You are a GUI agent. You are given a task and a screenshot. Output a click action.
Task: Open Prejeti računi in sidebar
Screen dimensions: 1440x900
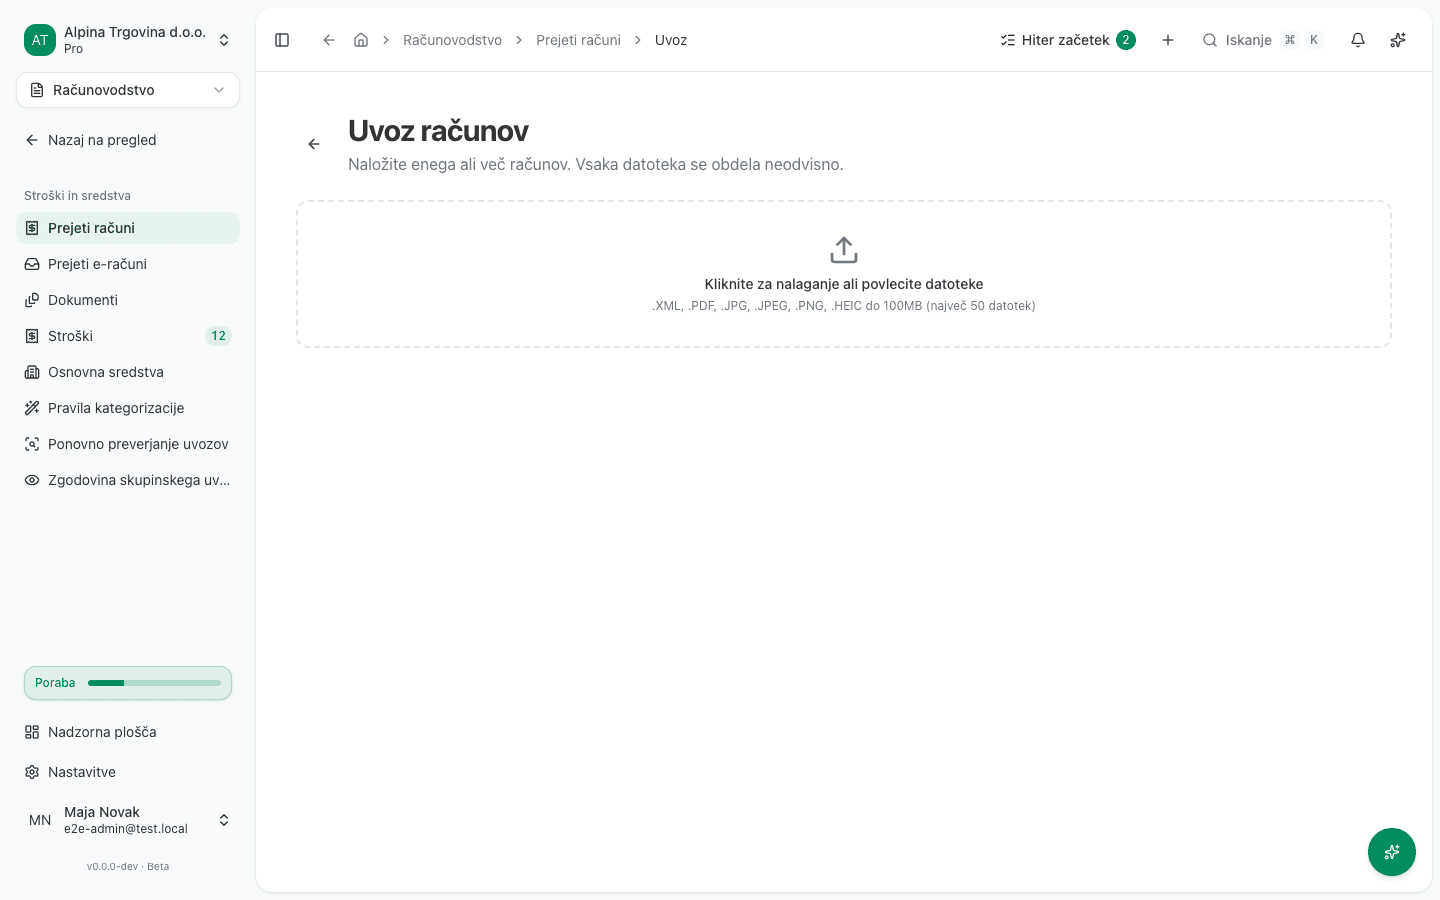pyautogui.click(x=128, y=228)
